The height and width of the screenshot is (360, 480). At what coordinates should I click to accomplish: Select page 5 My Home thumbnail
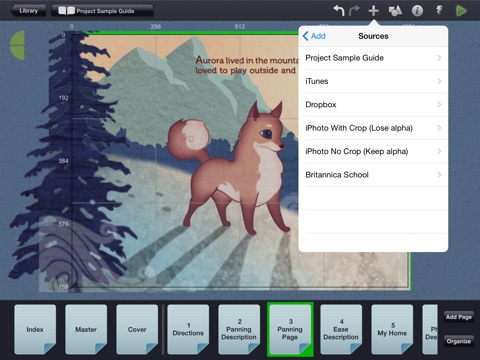click(x=392, y=329)
